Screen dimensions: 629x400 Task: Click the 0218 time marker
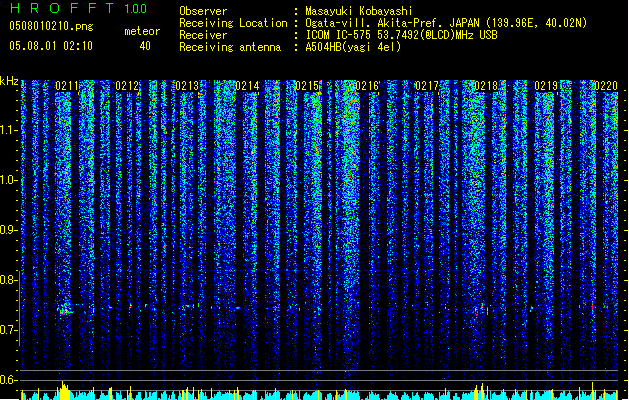point(486,86)
